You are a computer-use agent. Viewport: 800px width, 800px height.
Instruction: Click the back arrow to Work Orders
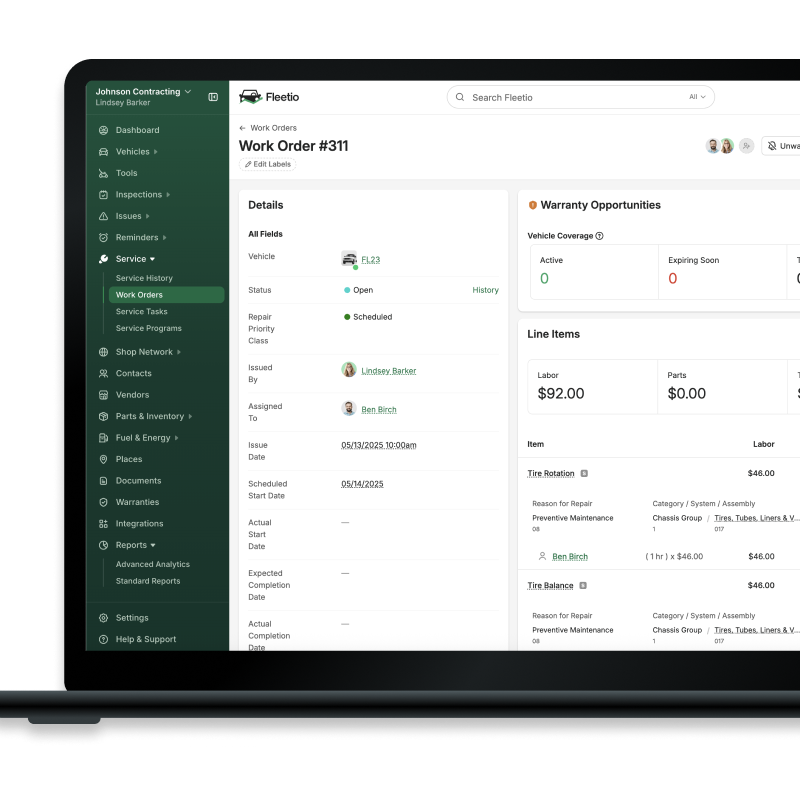[x=242, y=128]
